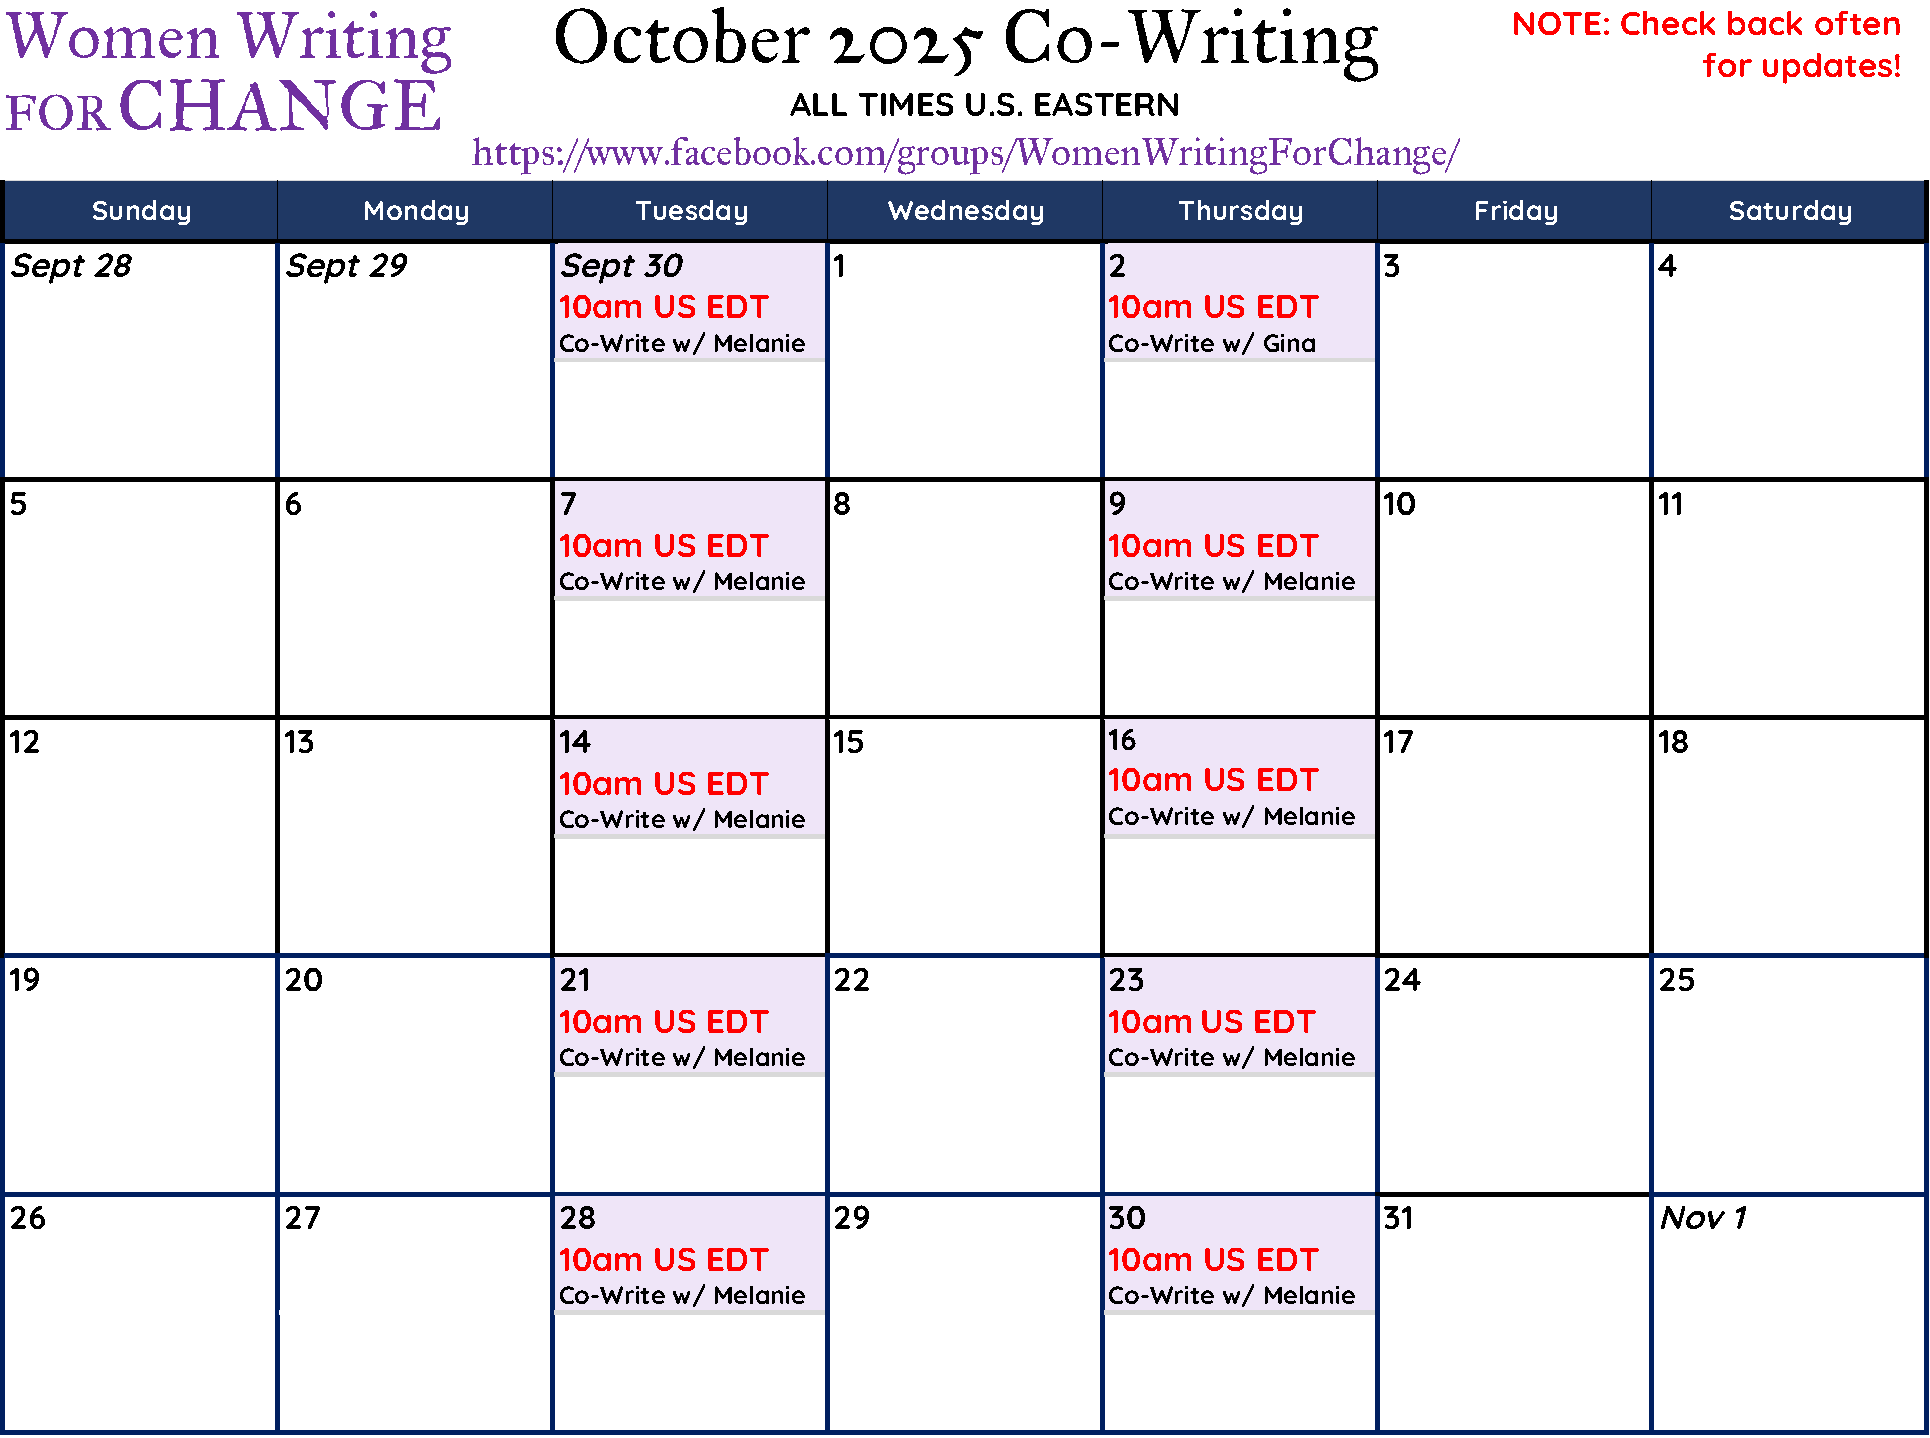Viewport: 1930px width, 1438px height.
Task: Open the October 30 Co-Write w/ Melanie event
Action: coord(1239,1254)
